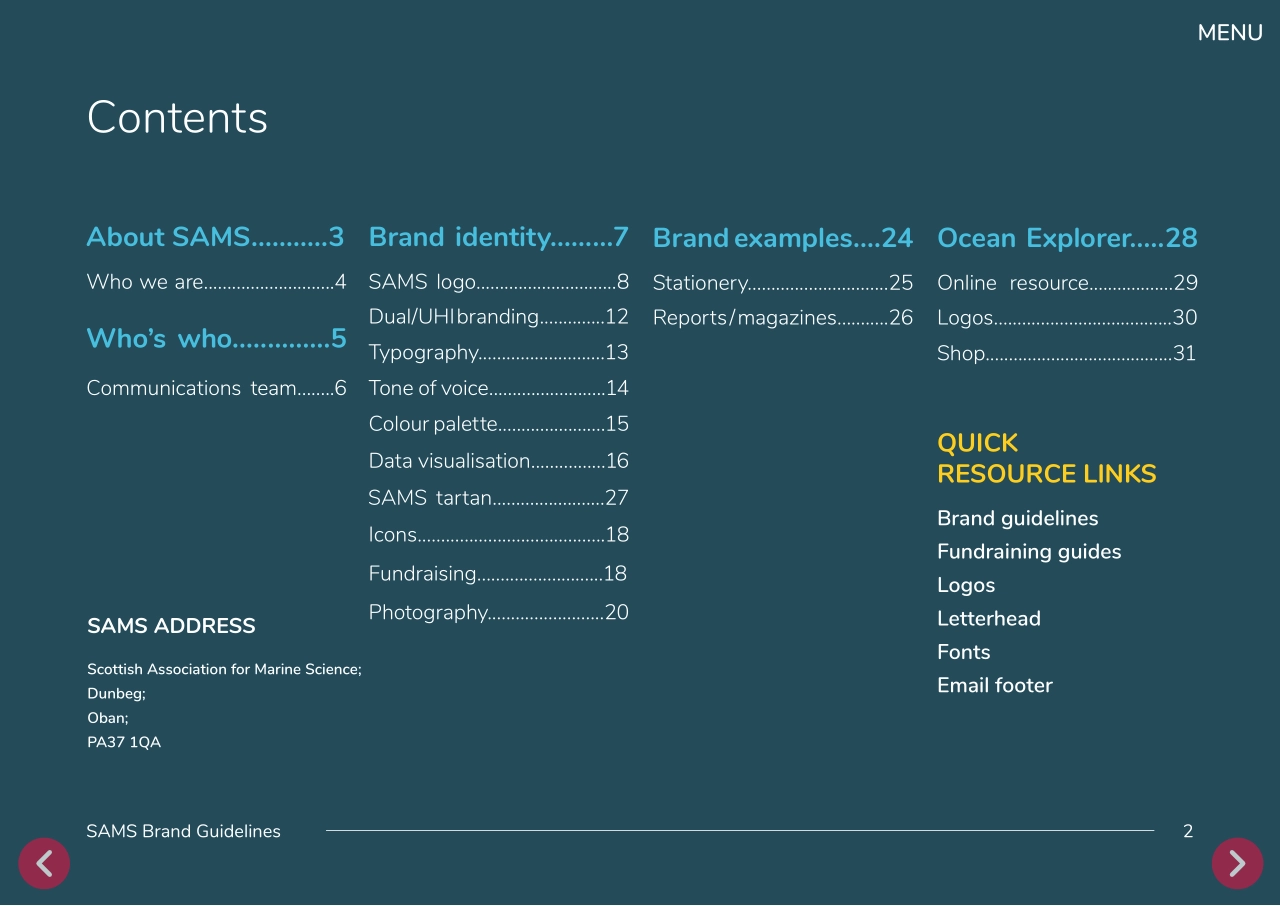Open the Letterhead quick resource link

click(x=988, y=618)
